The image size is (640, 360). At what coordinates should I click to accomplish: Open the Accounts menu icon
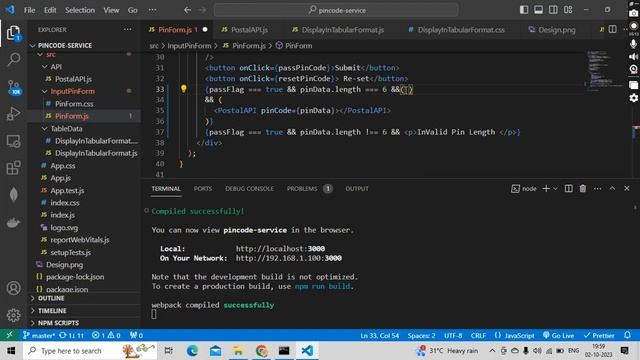13,288
